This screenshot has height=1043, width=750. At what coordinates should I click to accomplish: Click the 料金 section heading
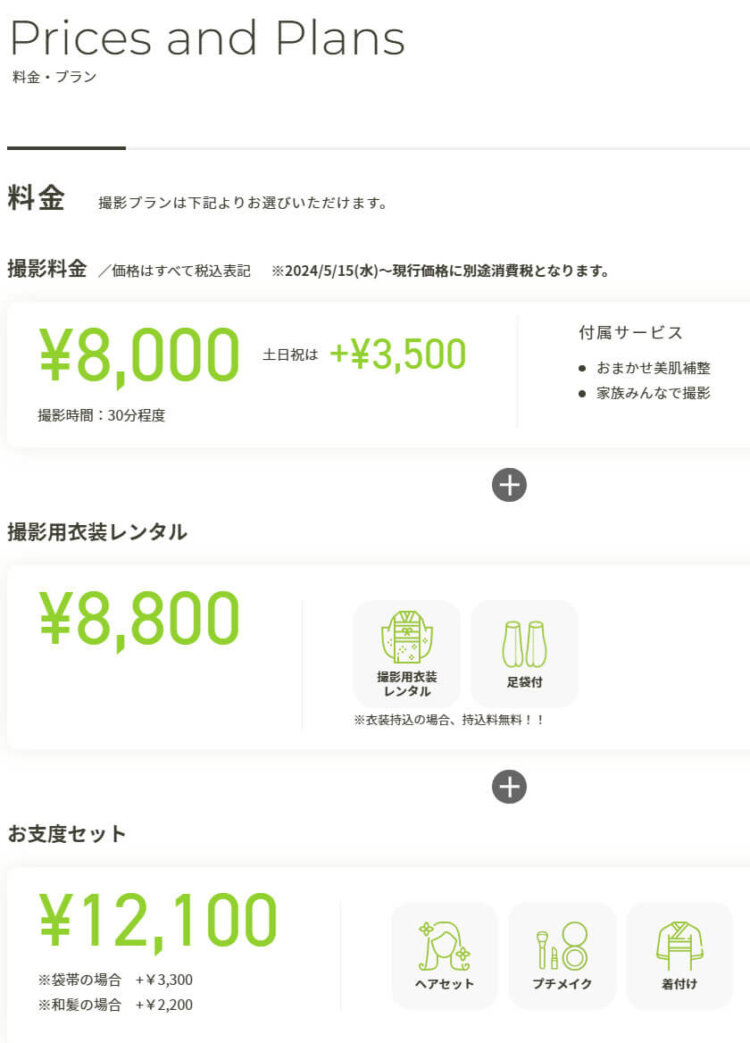pyautogui.click(x=36, y=198)
